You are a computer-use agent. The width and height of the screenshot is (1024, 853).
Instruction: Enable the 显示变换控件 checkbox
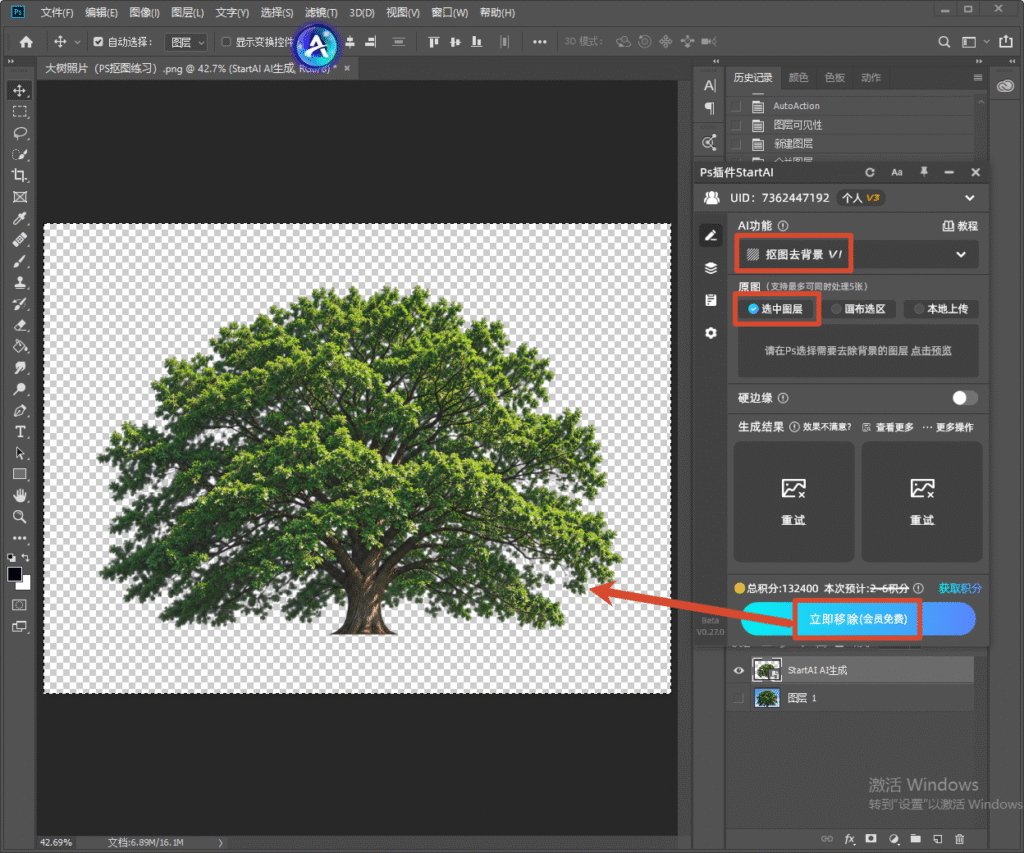(226, 42)
